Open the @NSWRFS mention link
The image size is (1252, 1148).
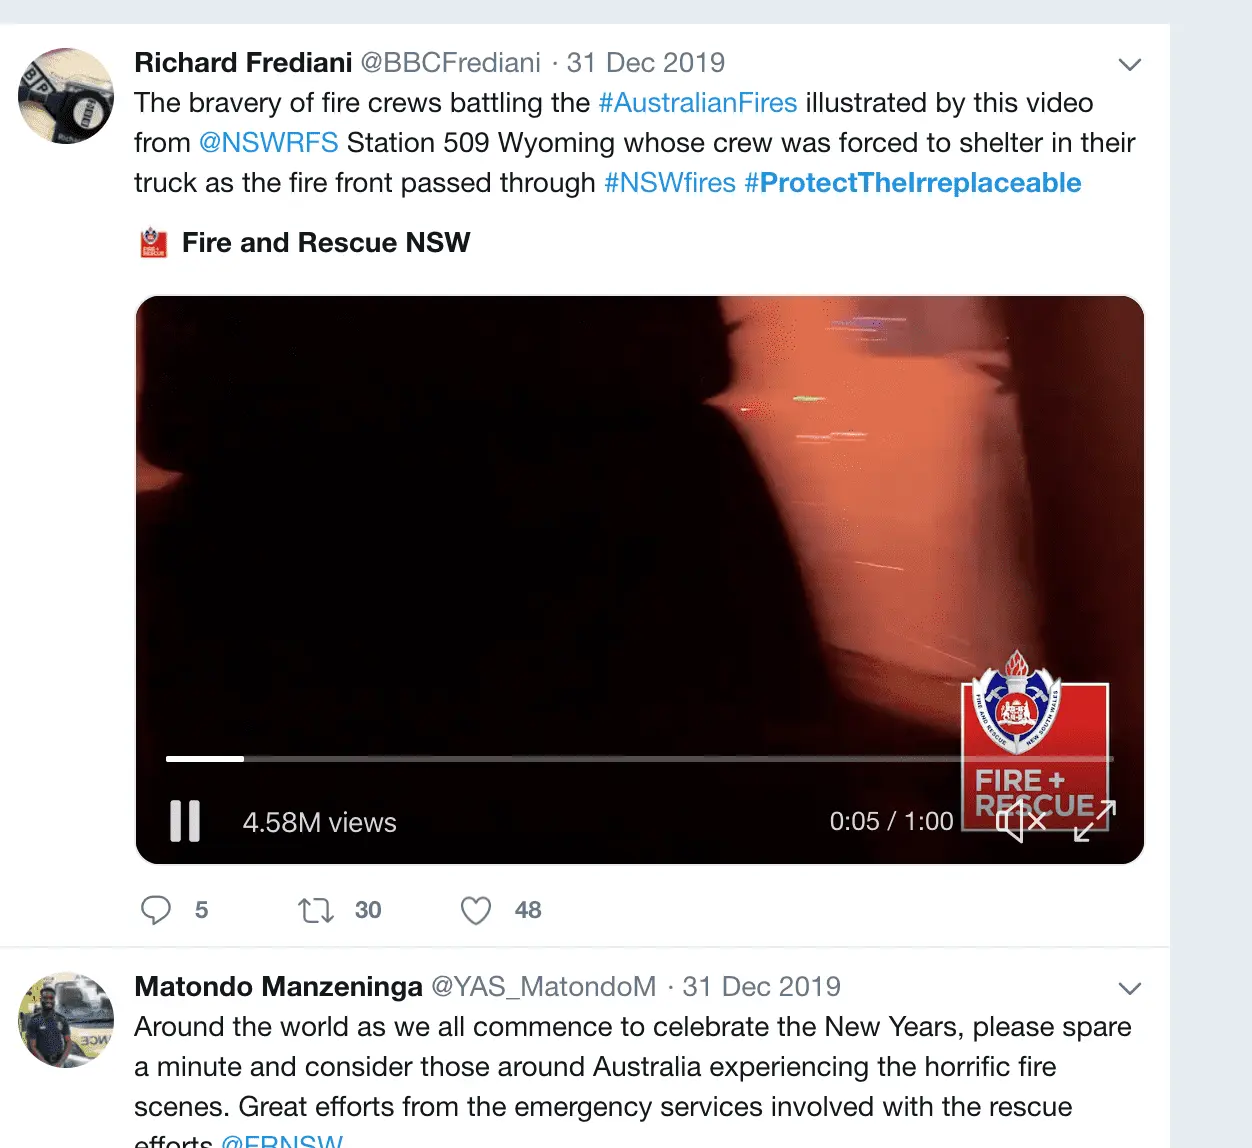point(269,143)
